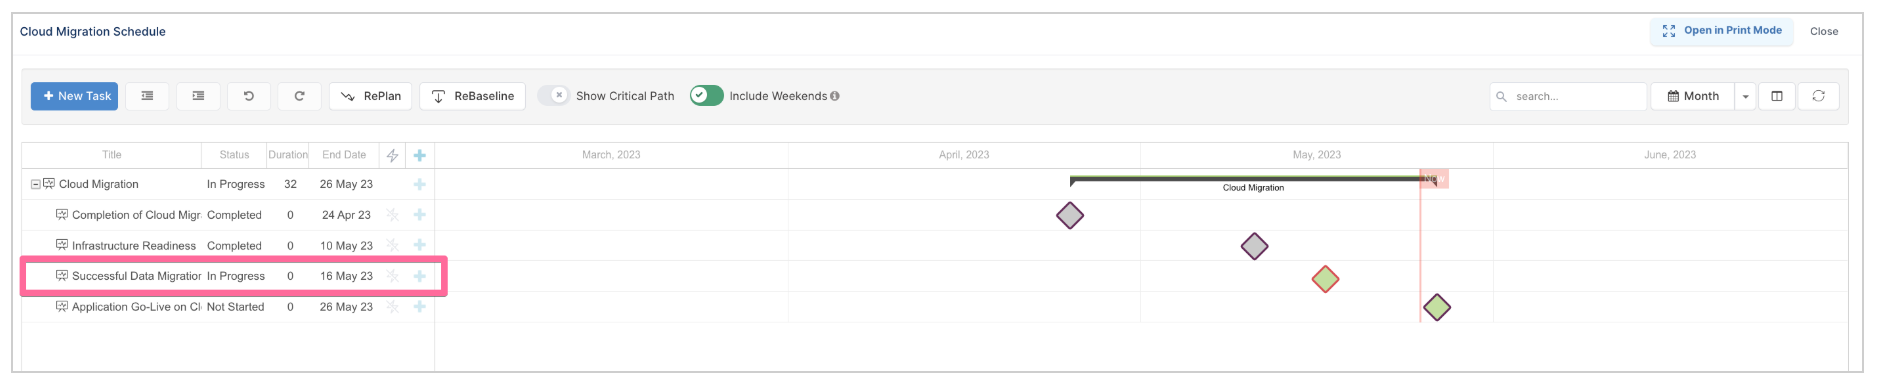The image size is (1882, 380).
Task: Click the indent task icon
Action: 198,96
